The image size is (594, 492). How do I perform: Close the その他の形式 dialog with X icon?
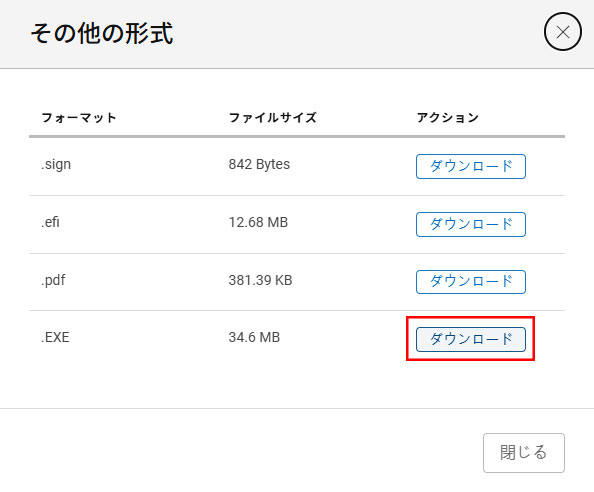point(563,32)
